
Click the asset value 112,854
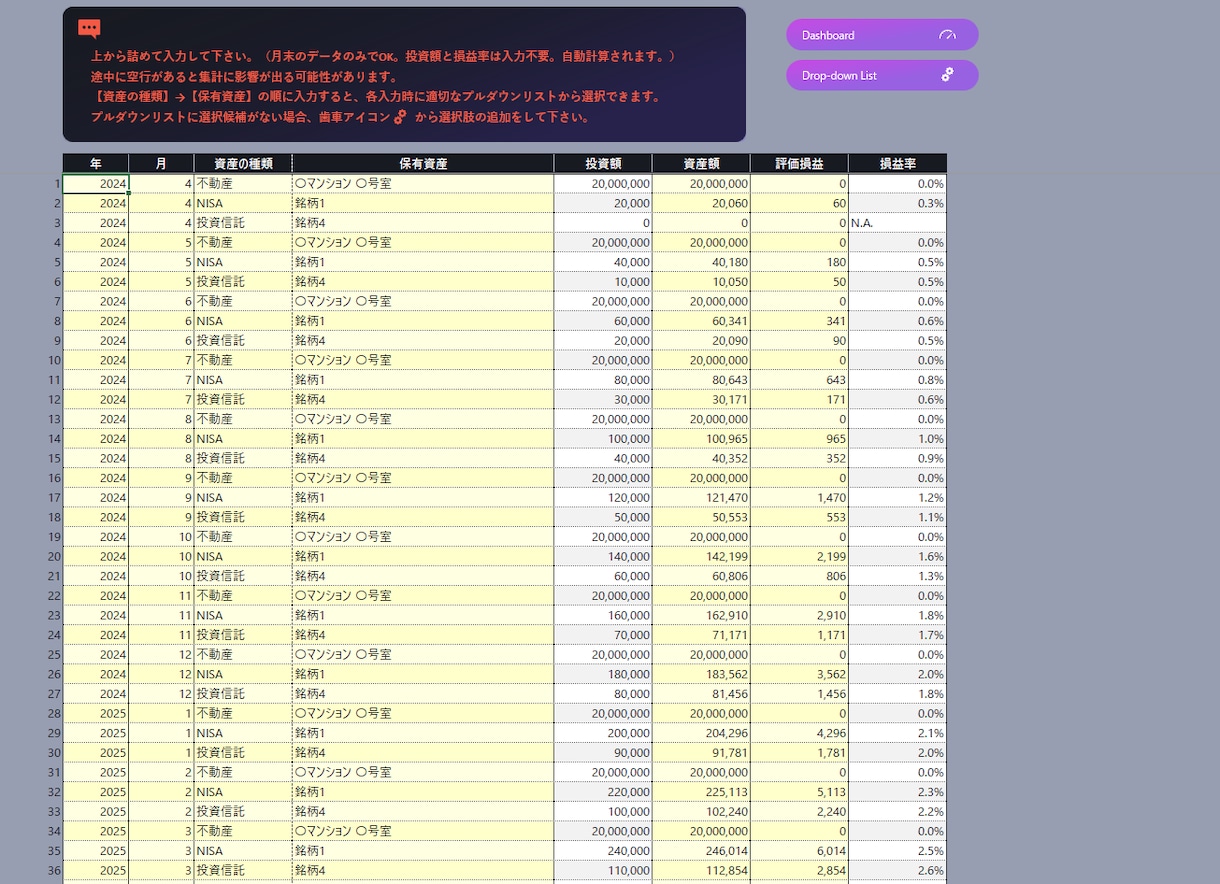[701, 870]
